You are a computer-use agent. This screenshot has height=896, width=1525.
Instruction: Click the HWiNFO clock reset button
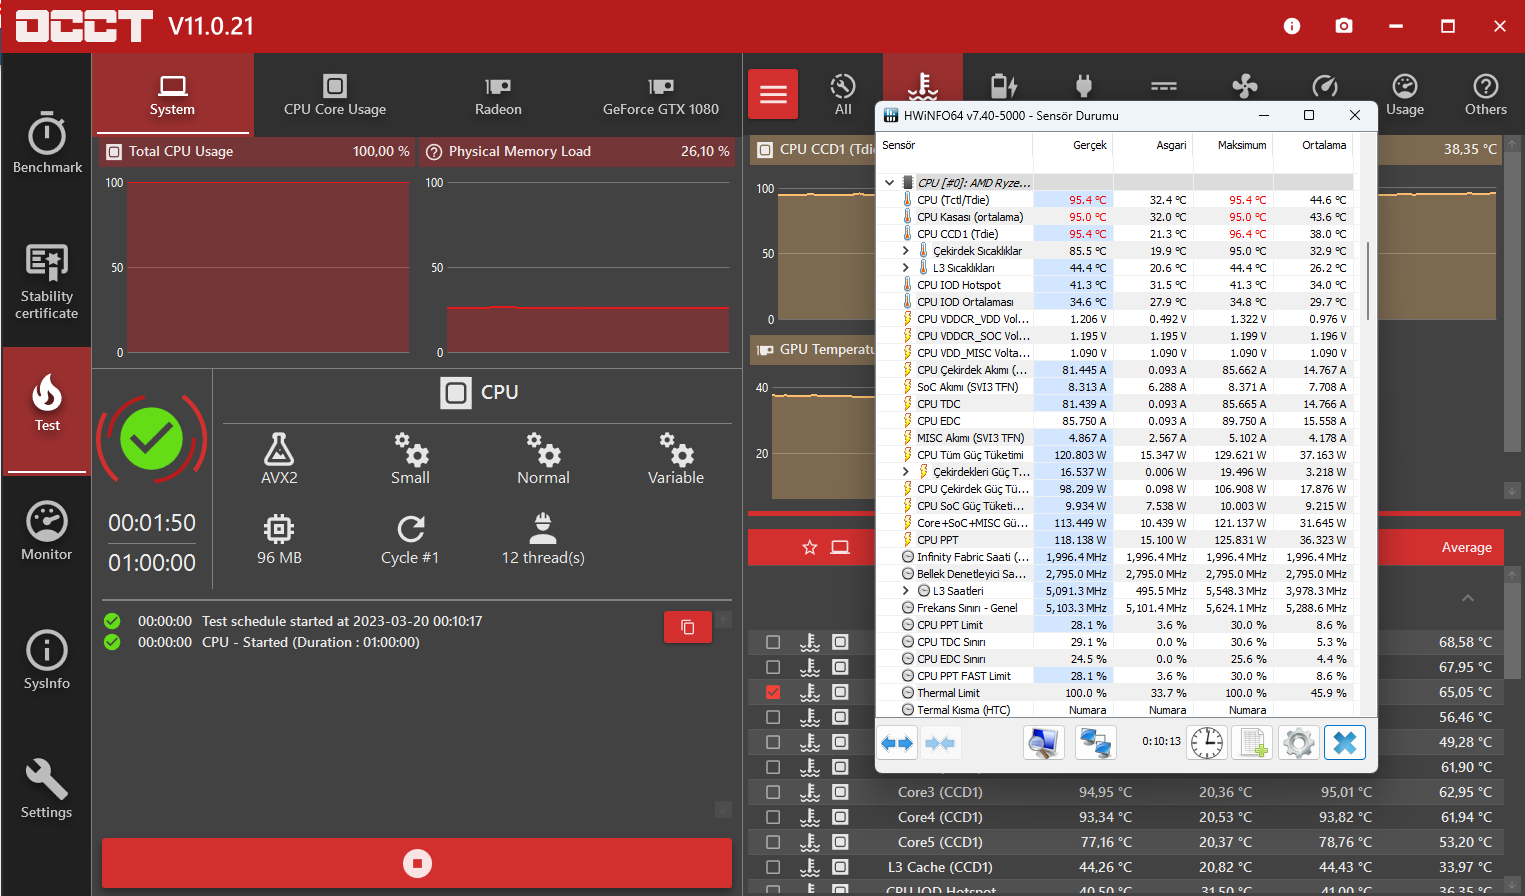(x=1207, y=743)
